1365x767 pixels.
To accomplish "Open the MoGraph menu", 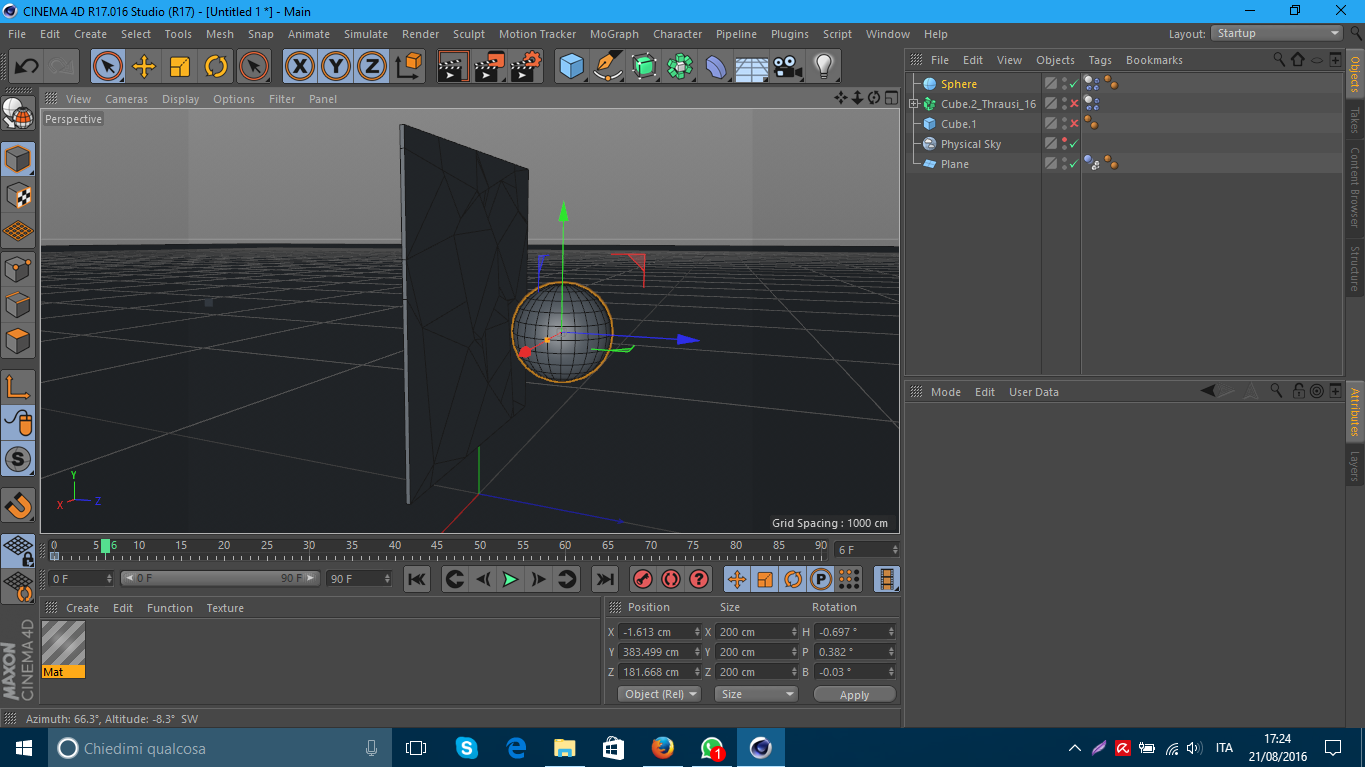I will [x=614, y=34].
